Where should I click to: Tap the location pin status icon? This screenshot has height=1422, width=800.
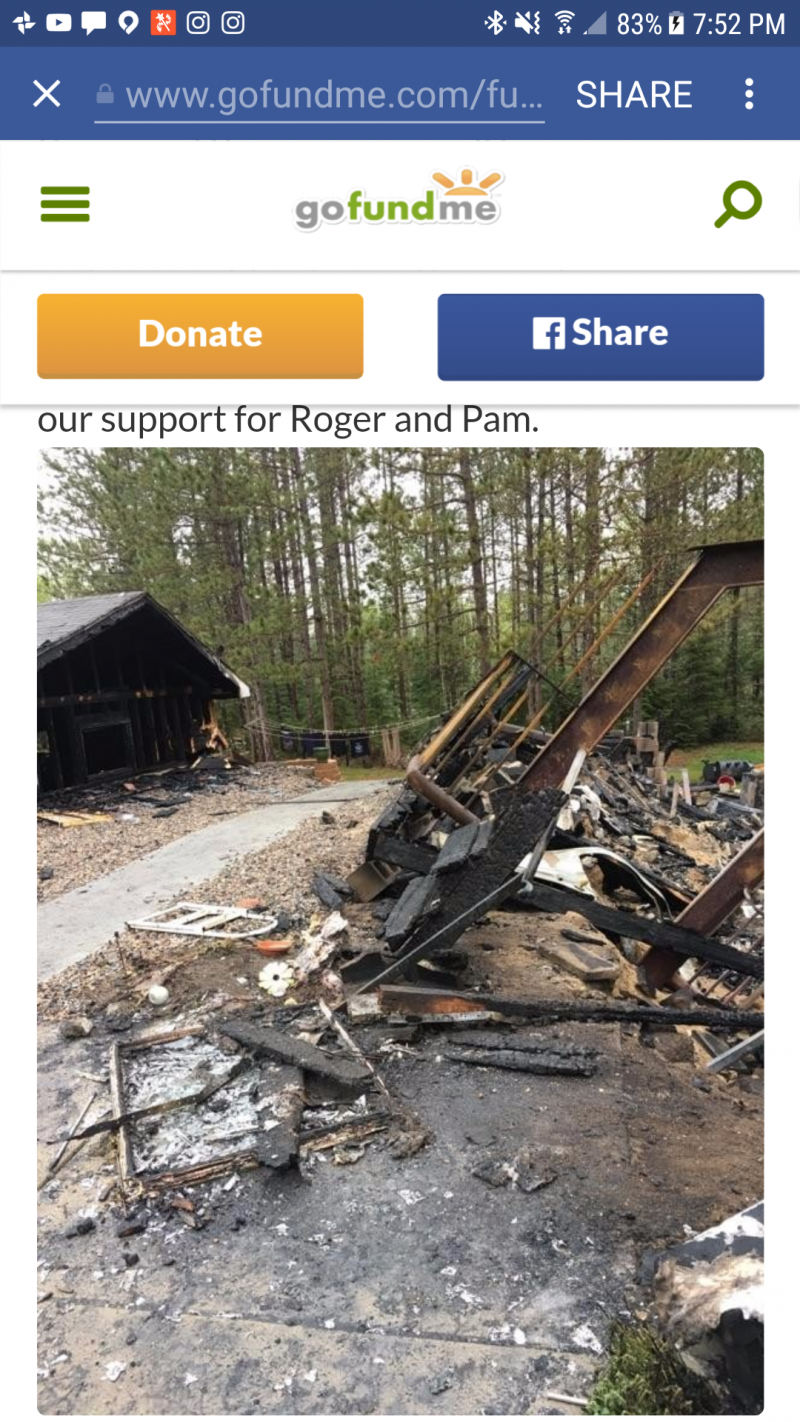pos(128,23)
